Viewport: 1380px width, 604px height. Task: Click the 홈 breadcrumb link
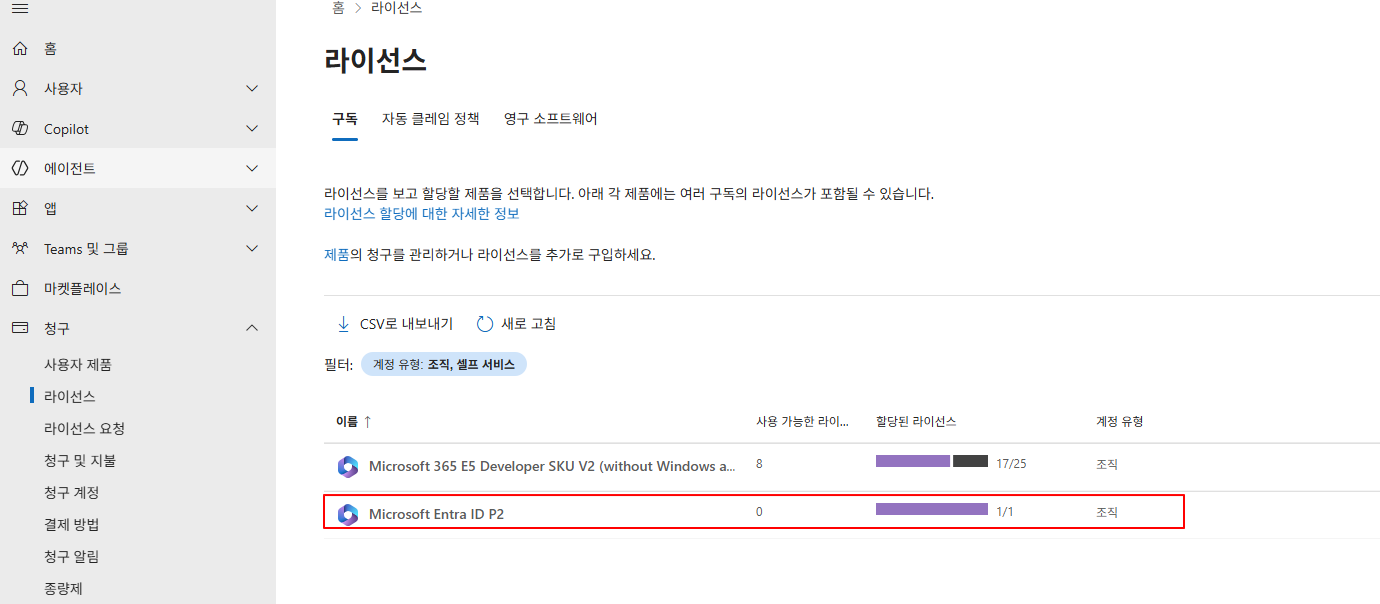[338, 8]
